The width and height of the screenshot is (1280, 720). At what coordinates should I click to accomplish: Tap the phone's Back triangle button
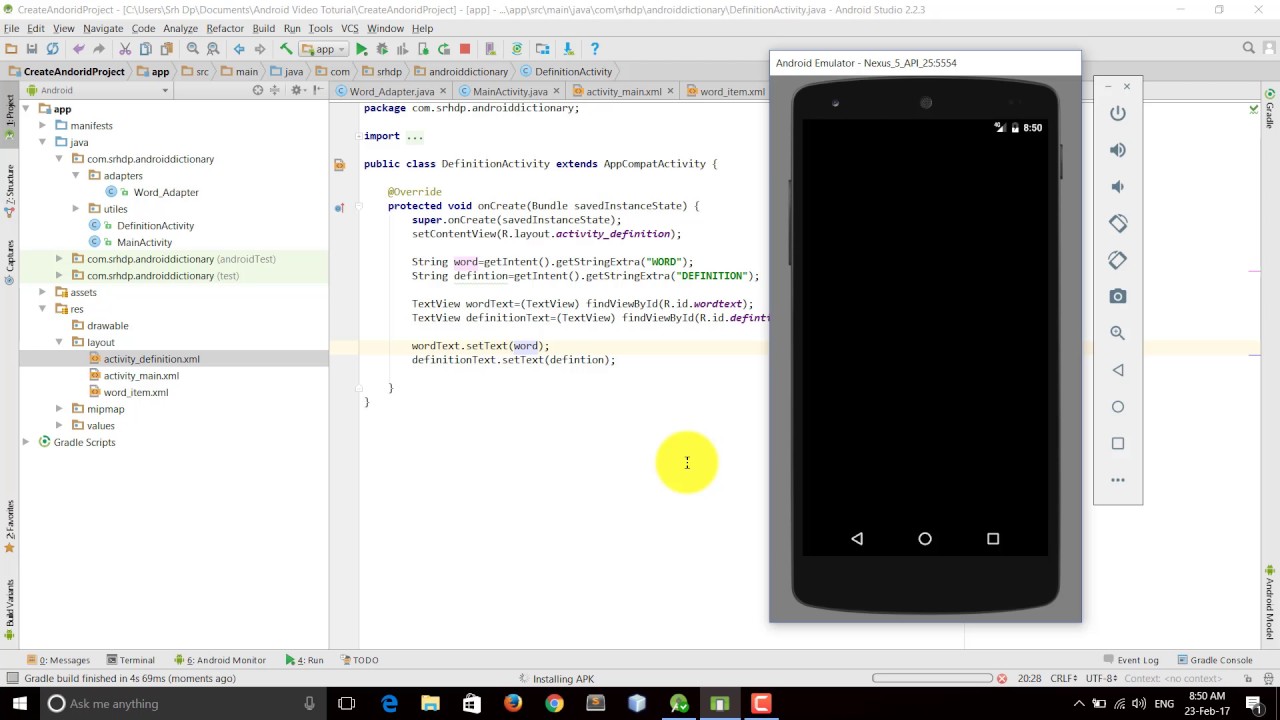(x=857, y=539)
